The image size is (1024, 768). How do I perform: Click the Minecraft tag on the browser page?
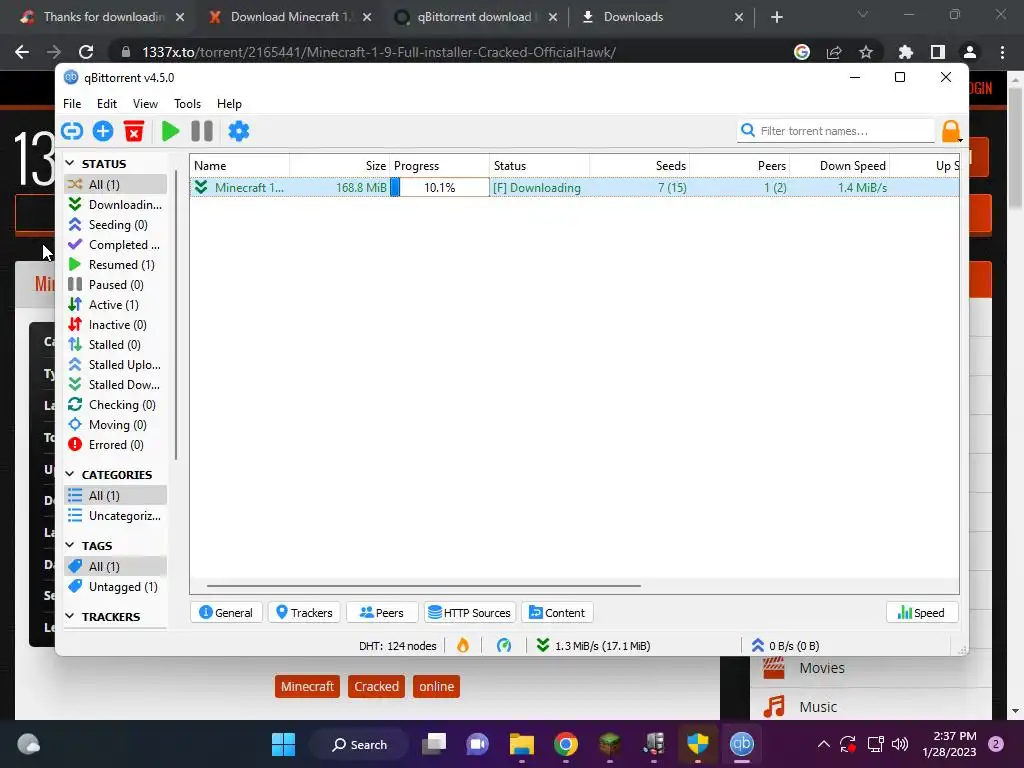coord(307,686)
